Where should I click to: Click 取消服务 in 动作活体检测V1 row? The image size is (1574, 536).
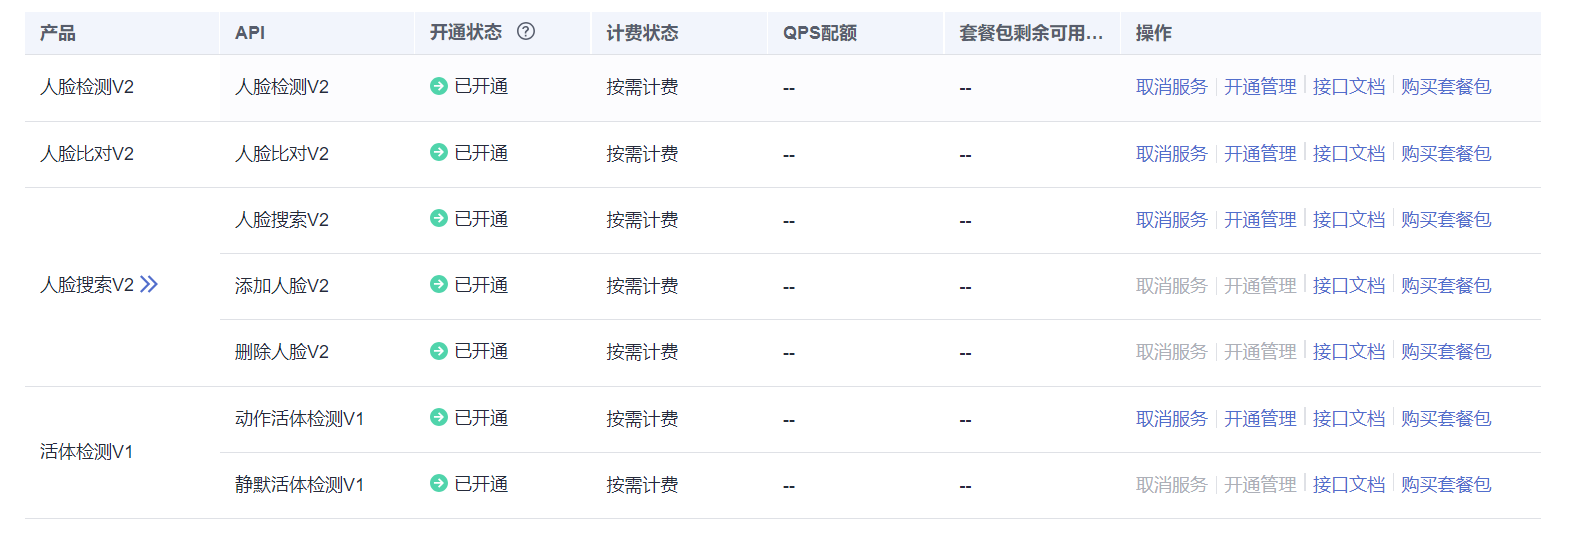point(1172,419)
